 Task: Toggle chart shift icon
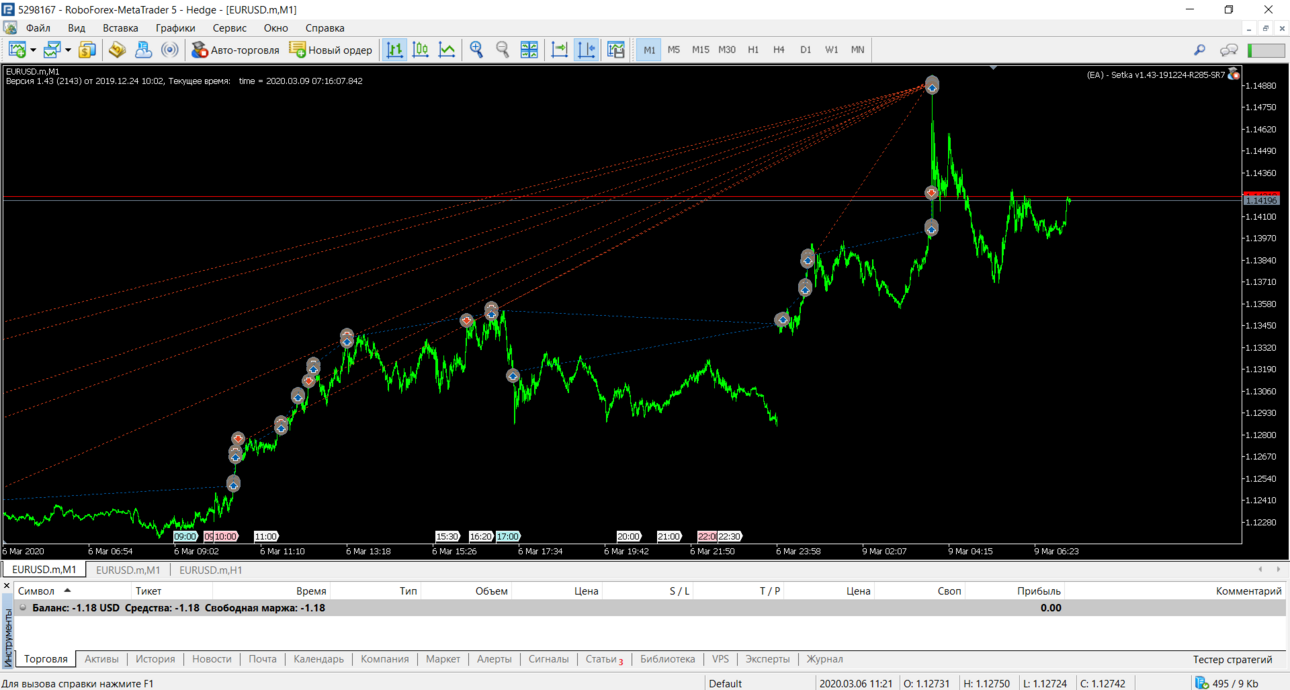click(x=586, y=49)
